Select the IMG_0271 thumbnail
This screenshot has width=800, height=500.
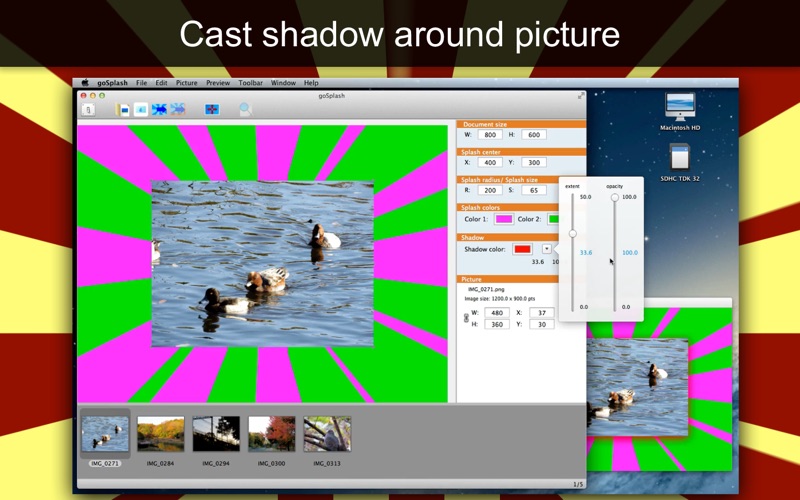[x=105, y=434]
